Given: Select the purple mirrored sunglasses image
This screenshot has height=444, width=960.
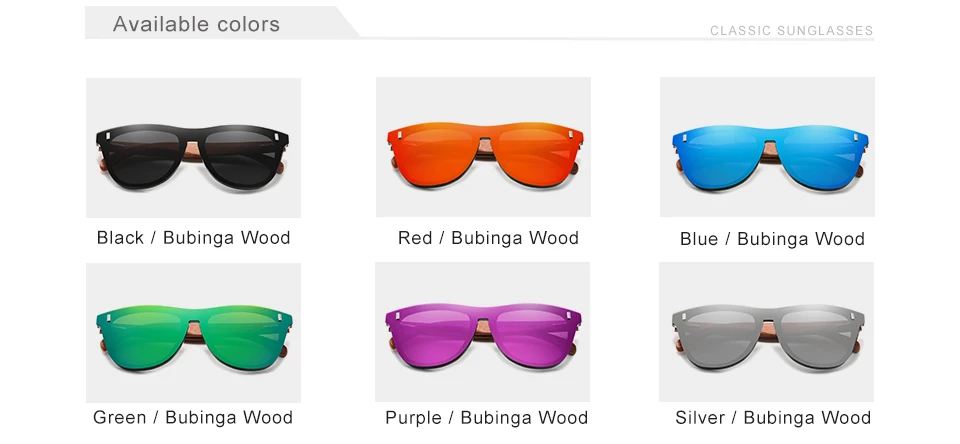Looking at the screenshot, I should tap(482, 332).
